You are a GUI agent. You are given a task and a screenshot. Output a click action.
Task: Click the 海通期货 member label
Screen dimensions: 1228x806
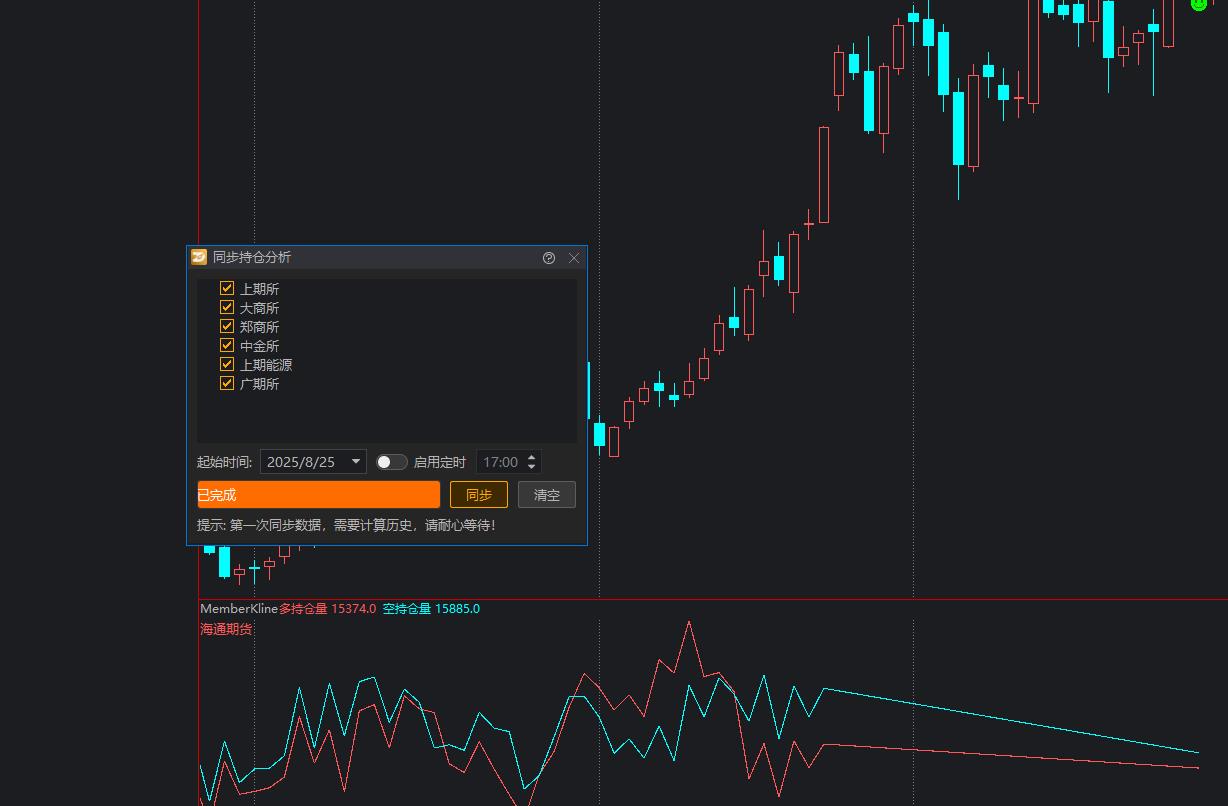click(226, 629)
